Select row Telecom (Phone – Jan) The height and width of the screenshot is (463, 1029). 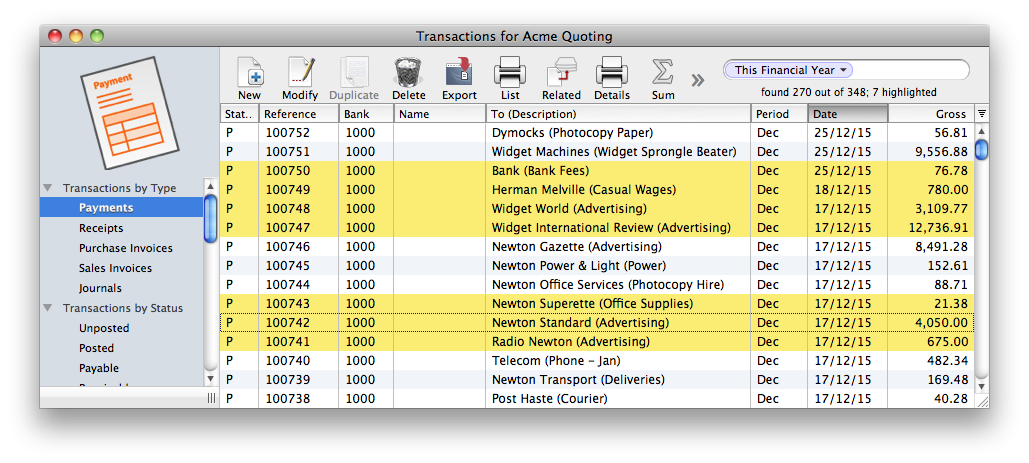(597, 361)
